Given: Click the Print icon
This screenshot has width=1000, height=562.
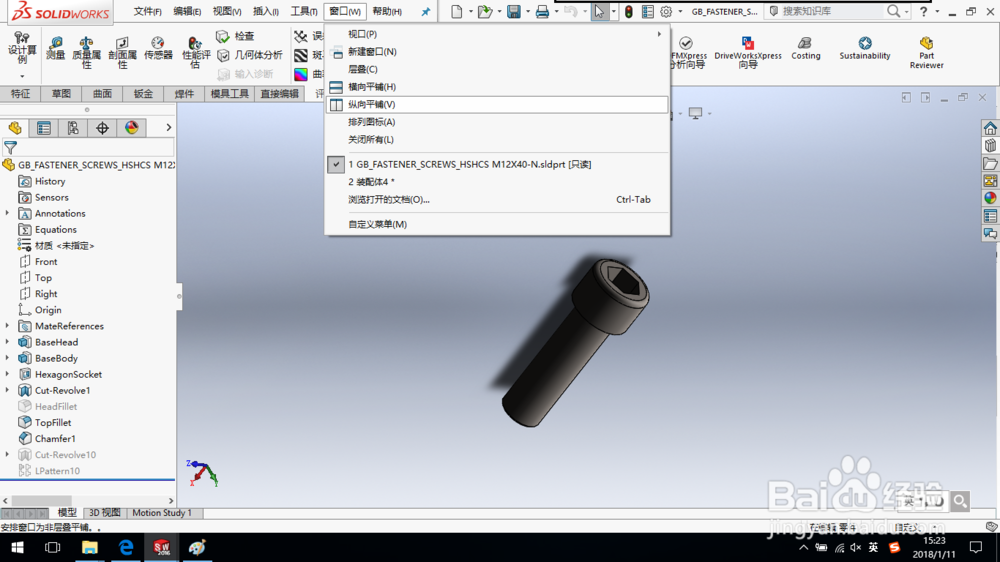Looking at the screenshot, I should click(542, 11).
